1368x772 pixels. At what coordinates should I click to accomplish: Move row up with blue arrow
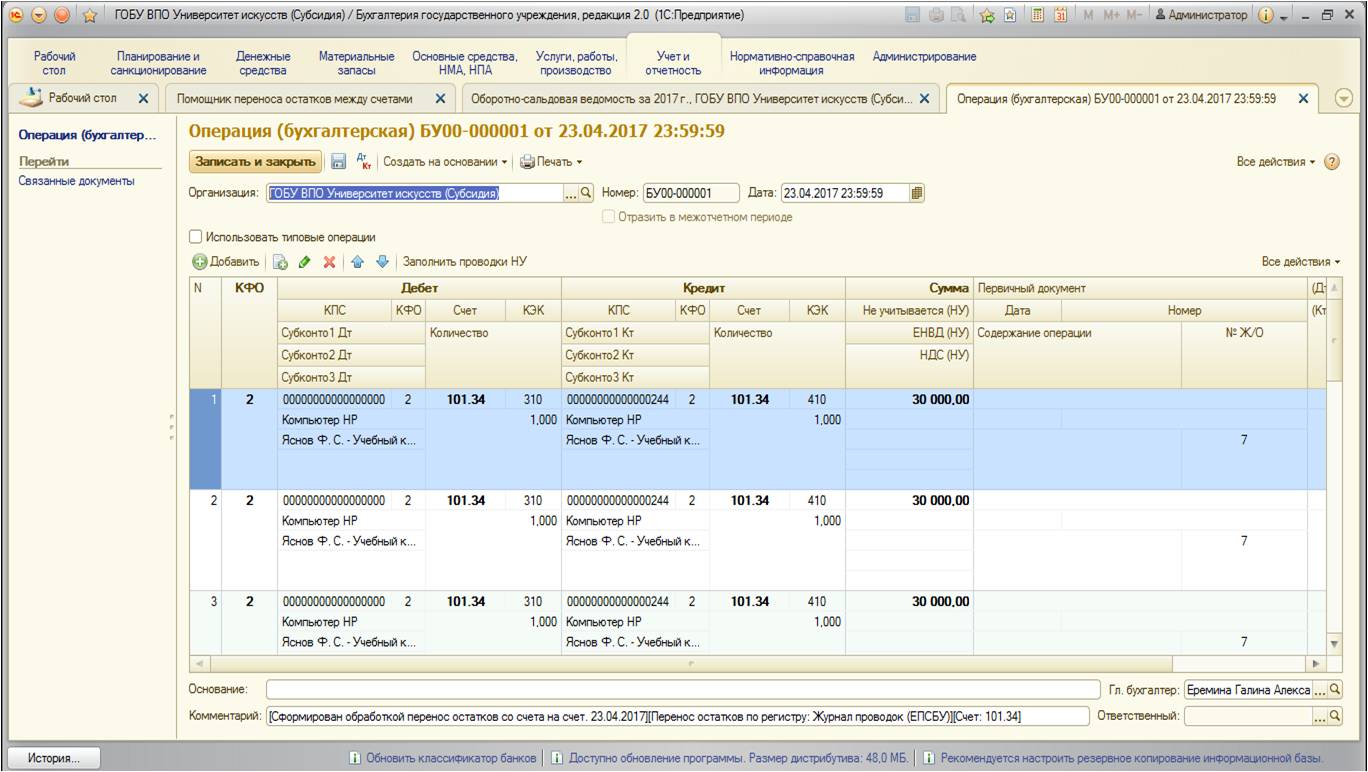pyautogui.click(x=357, y=262)
